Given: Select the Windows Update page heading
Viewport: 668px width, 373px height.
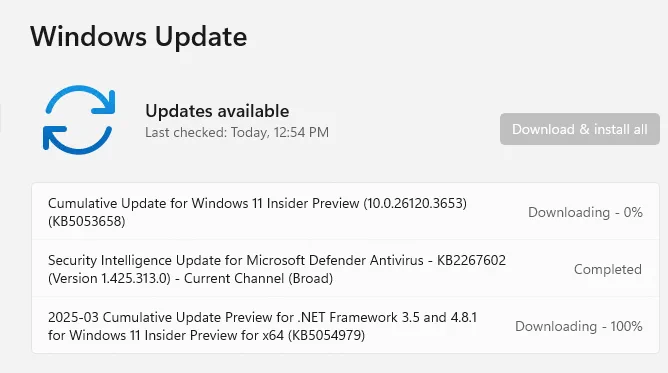Looking at the screenshot, I should 138,36.
